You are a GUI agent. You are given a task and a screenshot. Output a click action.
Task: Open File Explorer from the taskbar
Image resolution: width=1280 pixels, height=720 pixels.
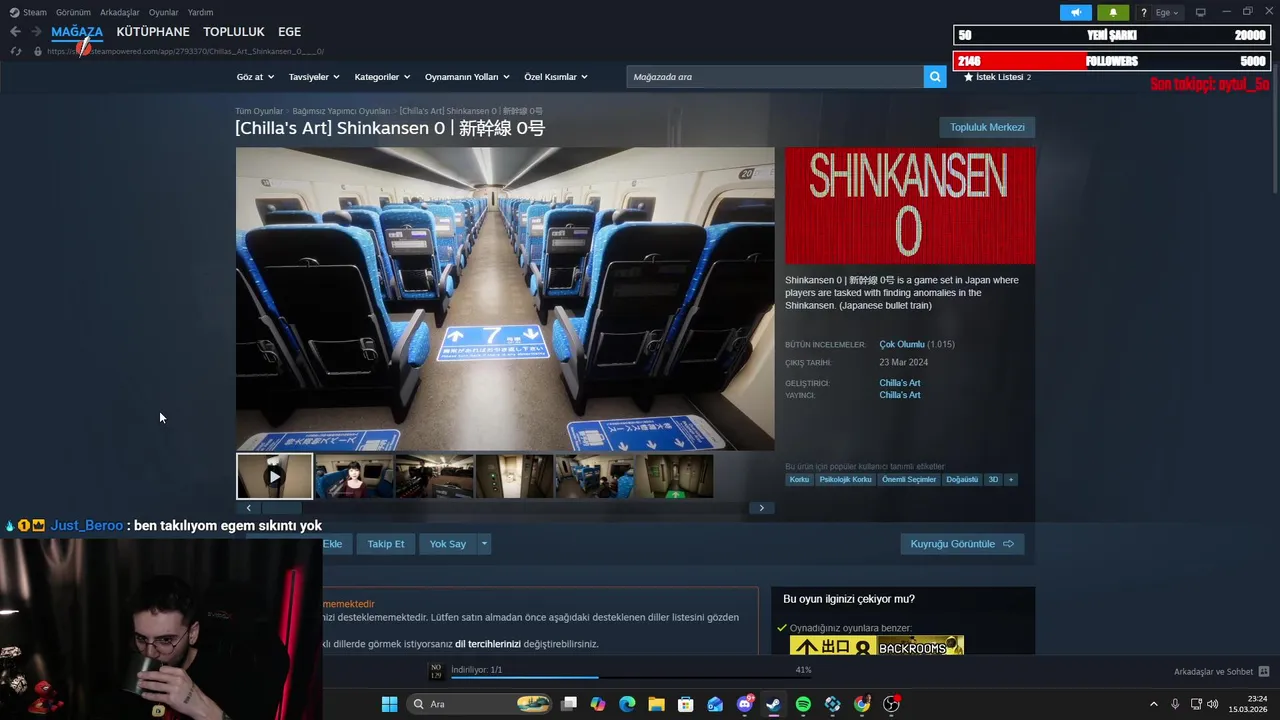point(656,704)
